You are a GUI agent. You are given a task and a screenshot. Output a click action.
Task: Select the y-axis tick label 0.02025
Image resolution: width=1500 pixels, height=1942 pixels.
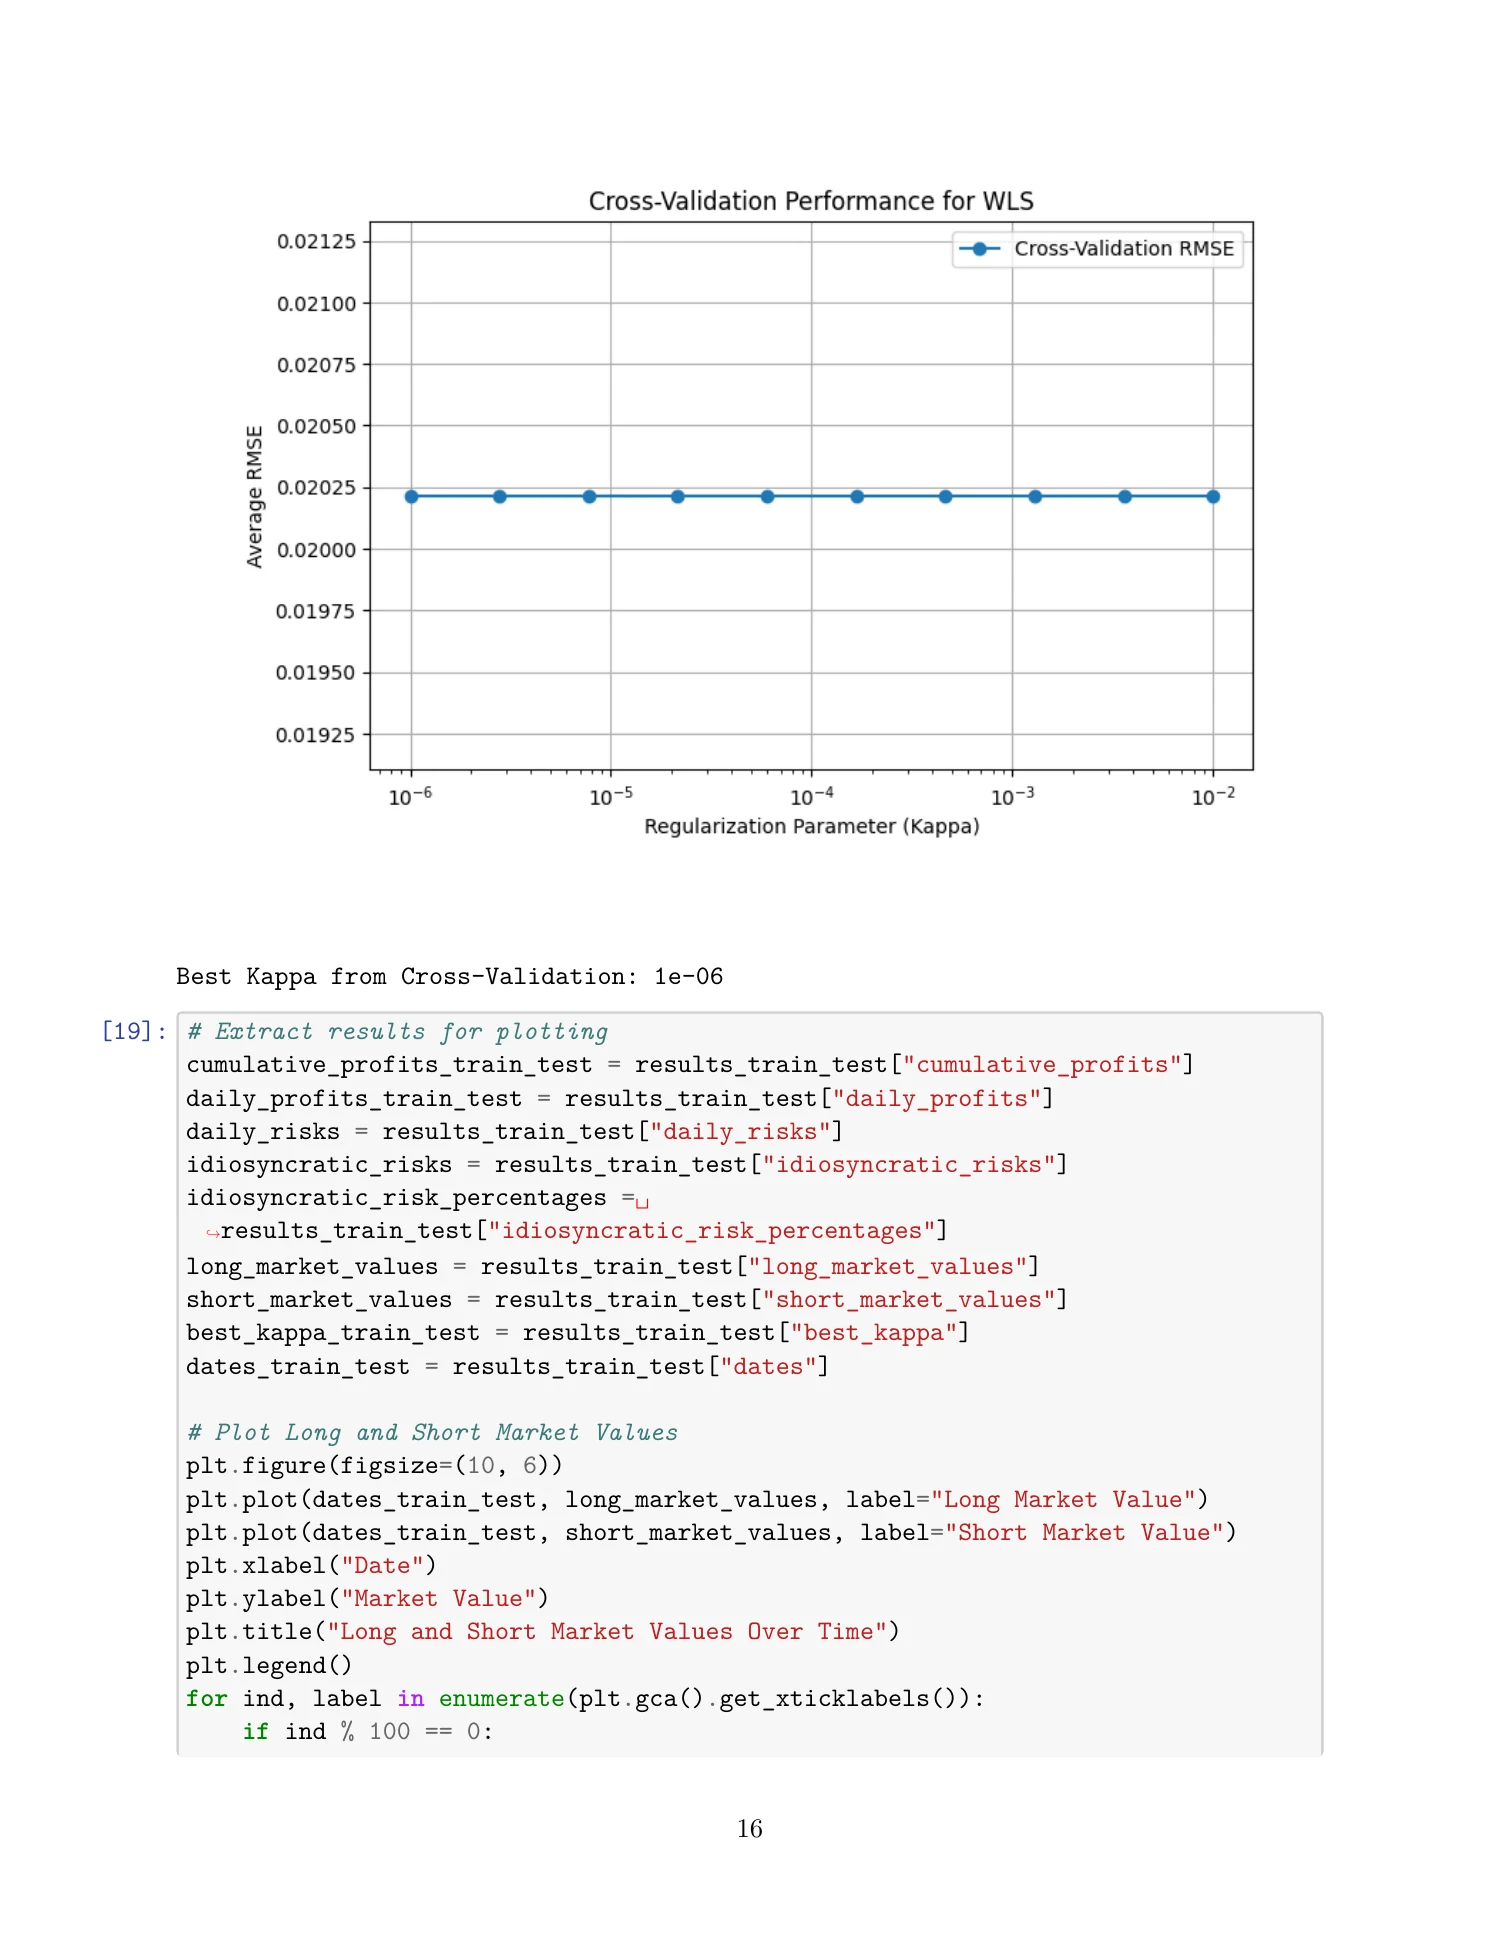[316, 488]
